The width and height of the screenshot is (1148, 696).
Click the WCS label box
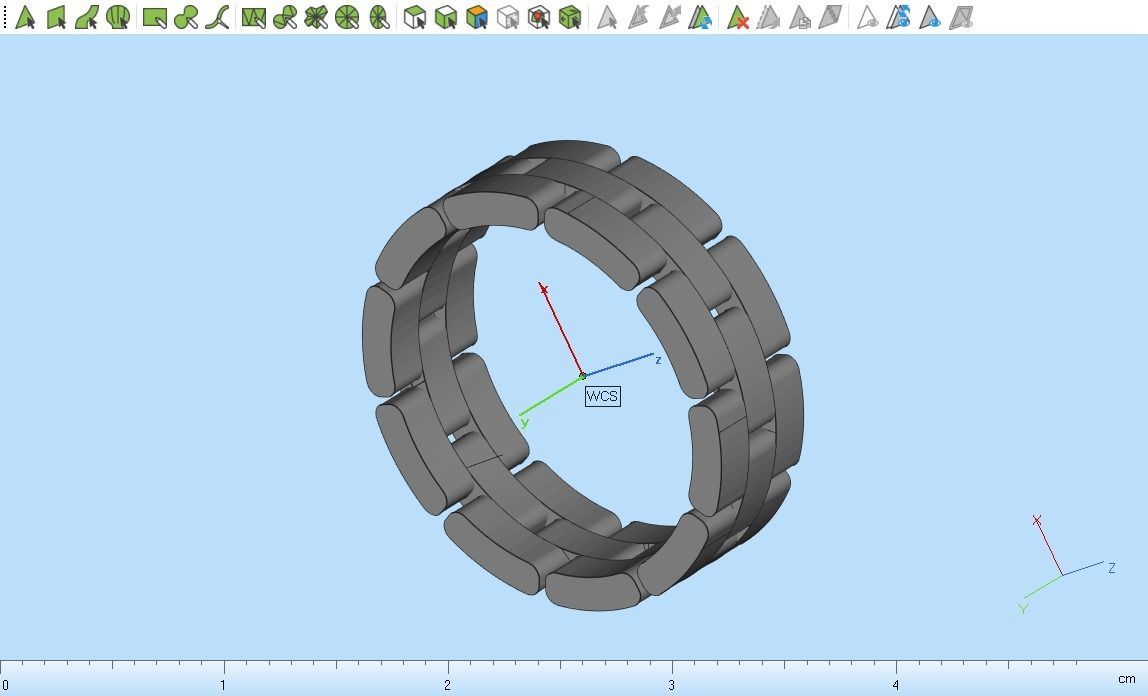pos(603,396)
